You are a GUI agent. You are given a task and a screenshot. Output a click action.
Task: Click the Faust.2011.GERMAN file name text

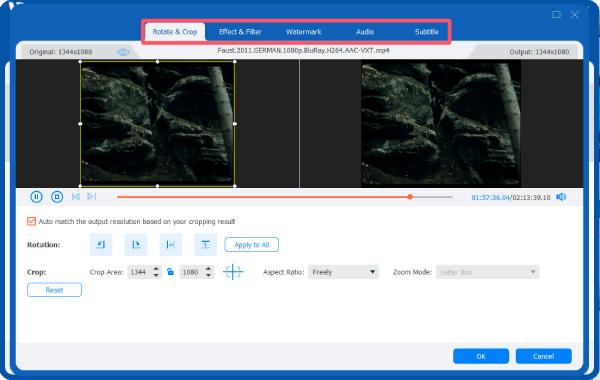pyautogui.click(x=303, y=51)
